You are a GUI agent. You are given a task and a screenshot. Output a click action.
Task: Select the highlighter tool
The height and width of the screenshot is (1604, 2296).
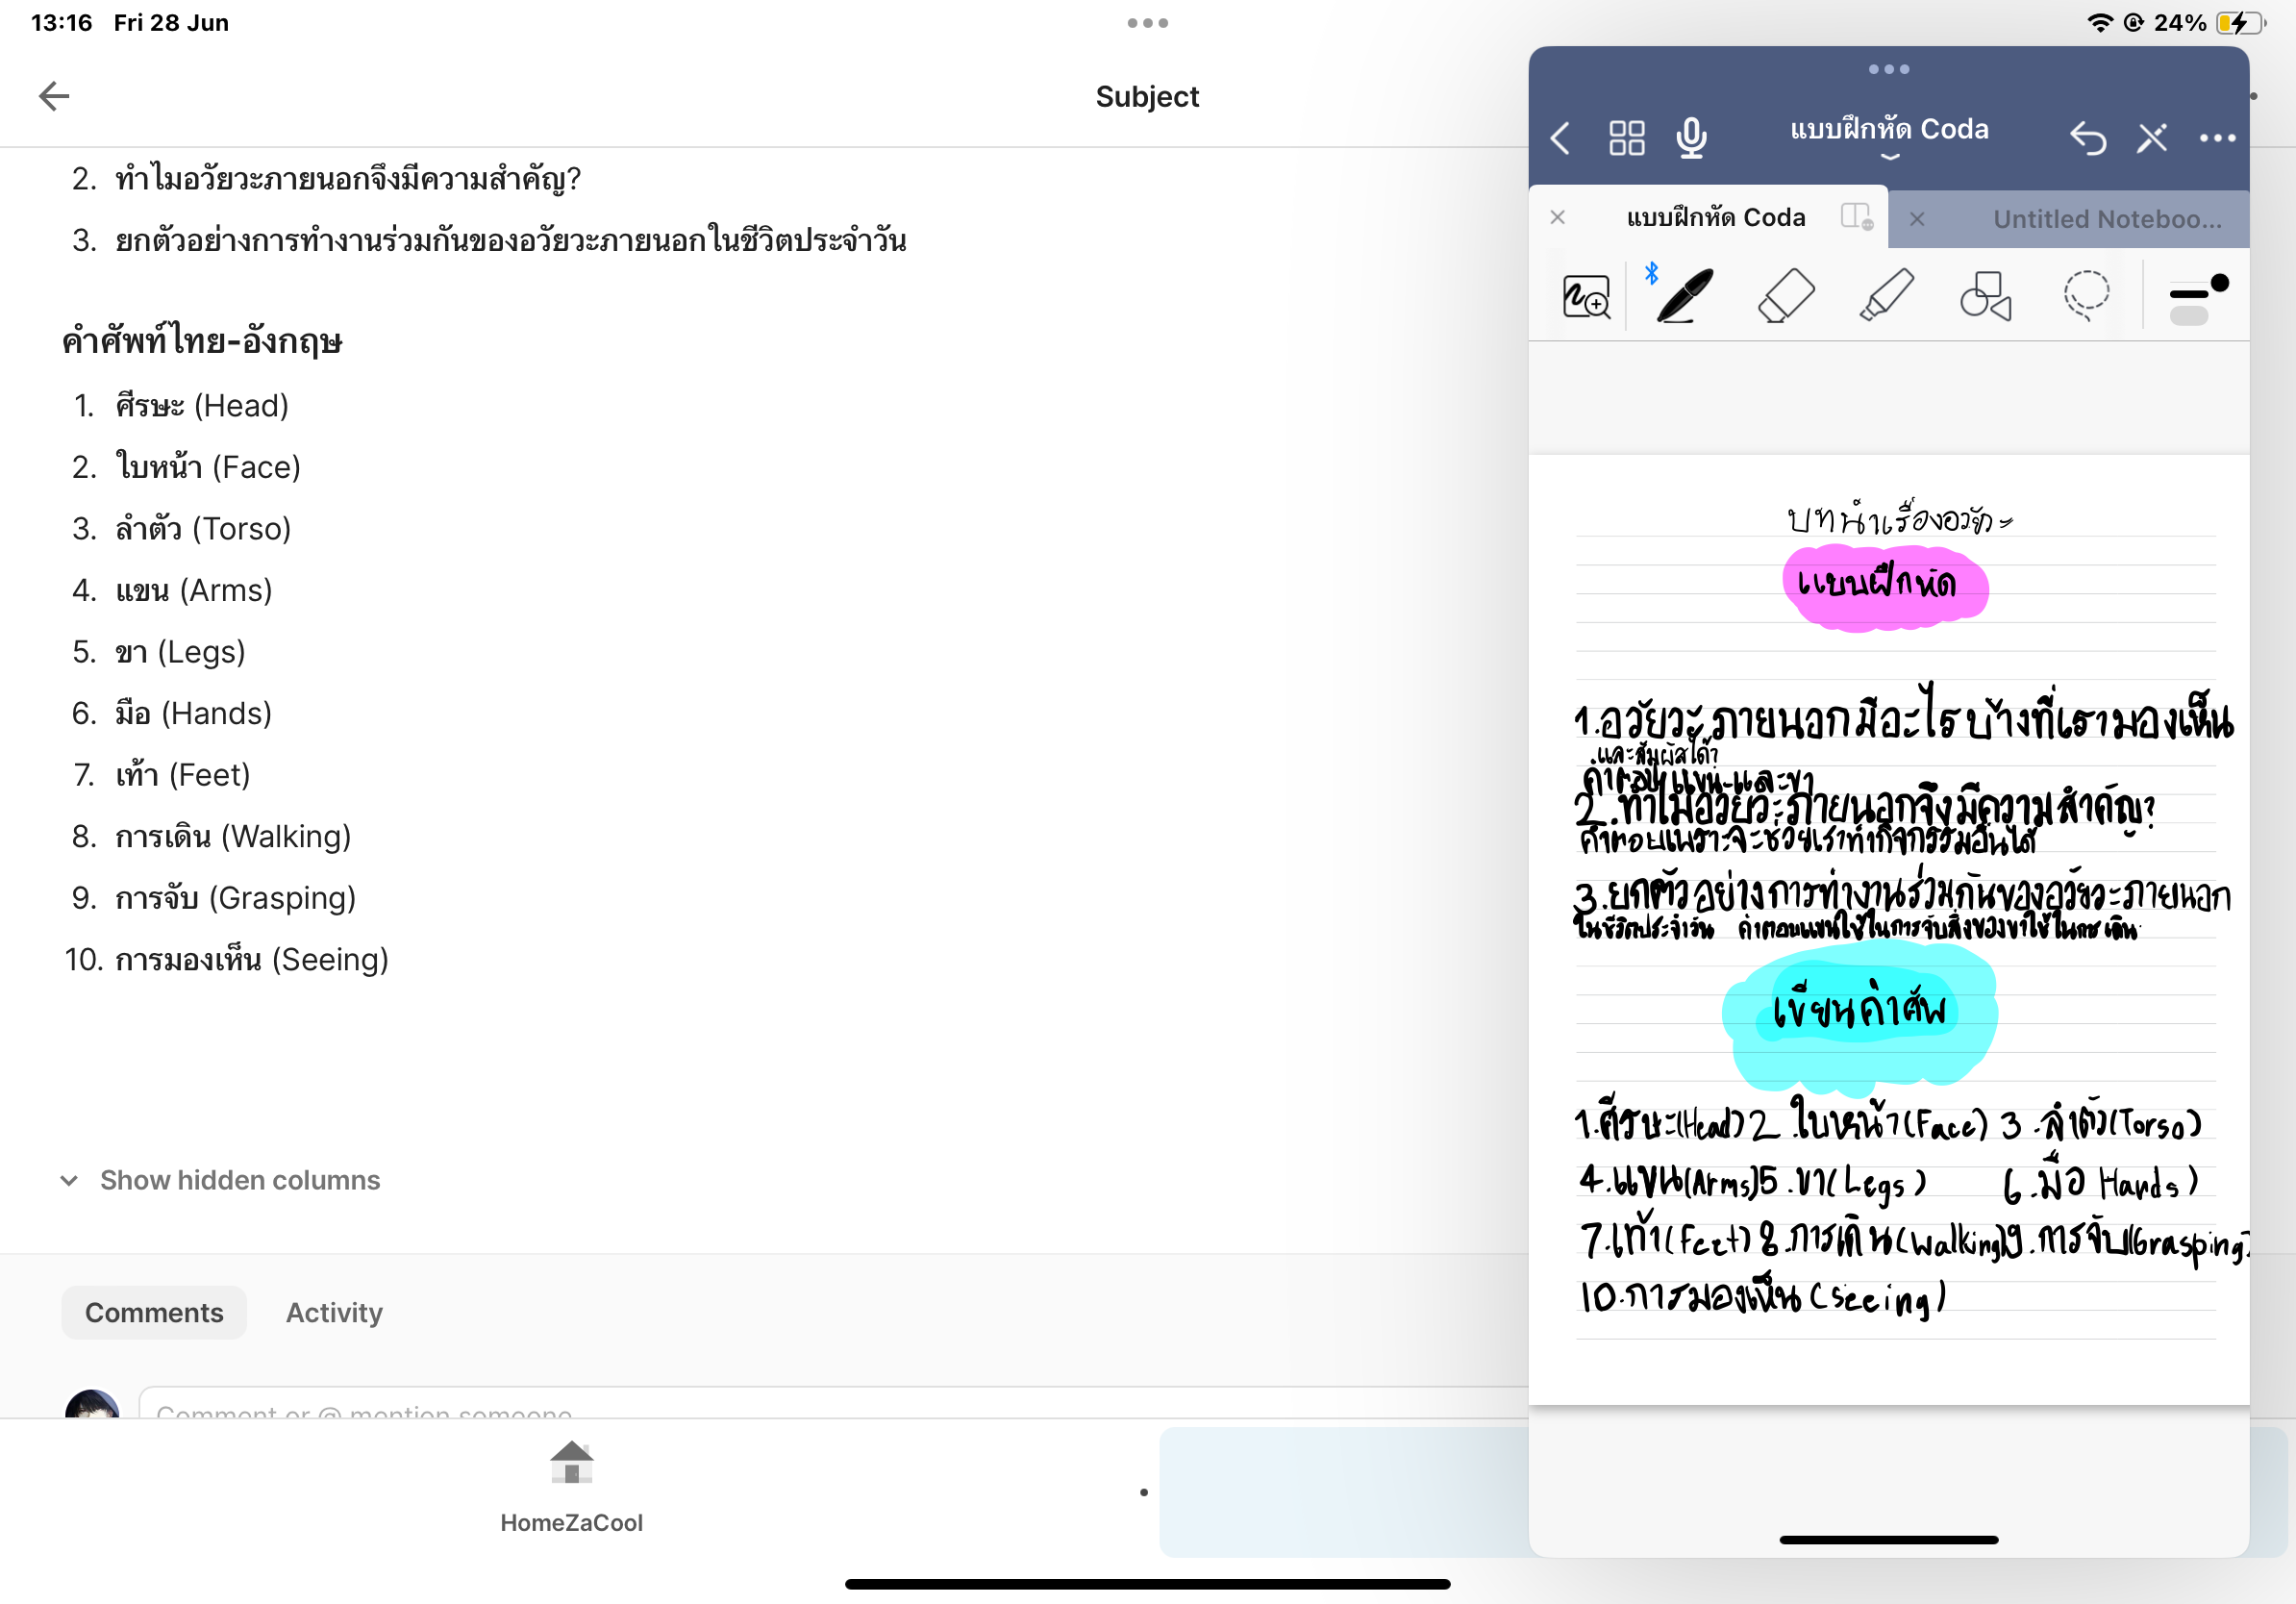coord(1886,296)
